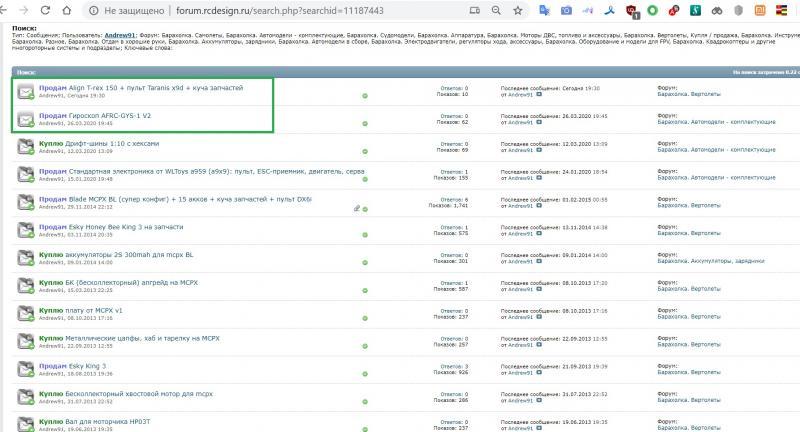Click the zoom magnifier icon in address bar

click(494, 12)
